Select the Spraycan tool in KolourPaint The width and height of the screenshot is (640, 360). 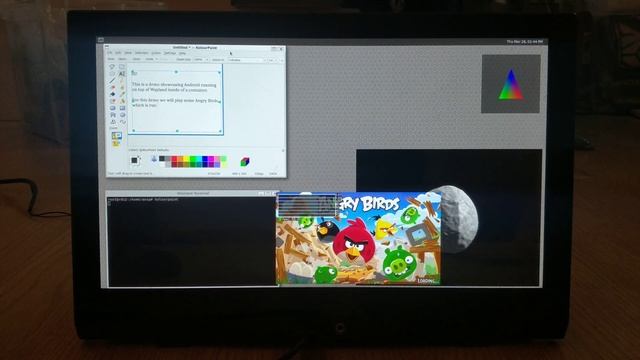coord(122,101)
